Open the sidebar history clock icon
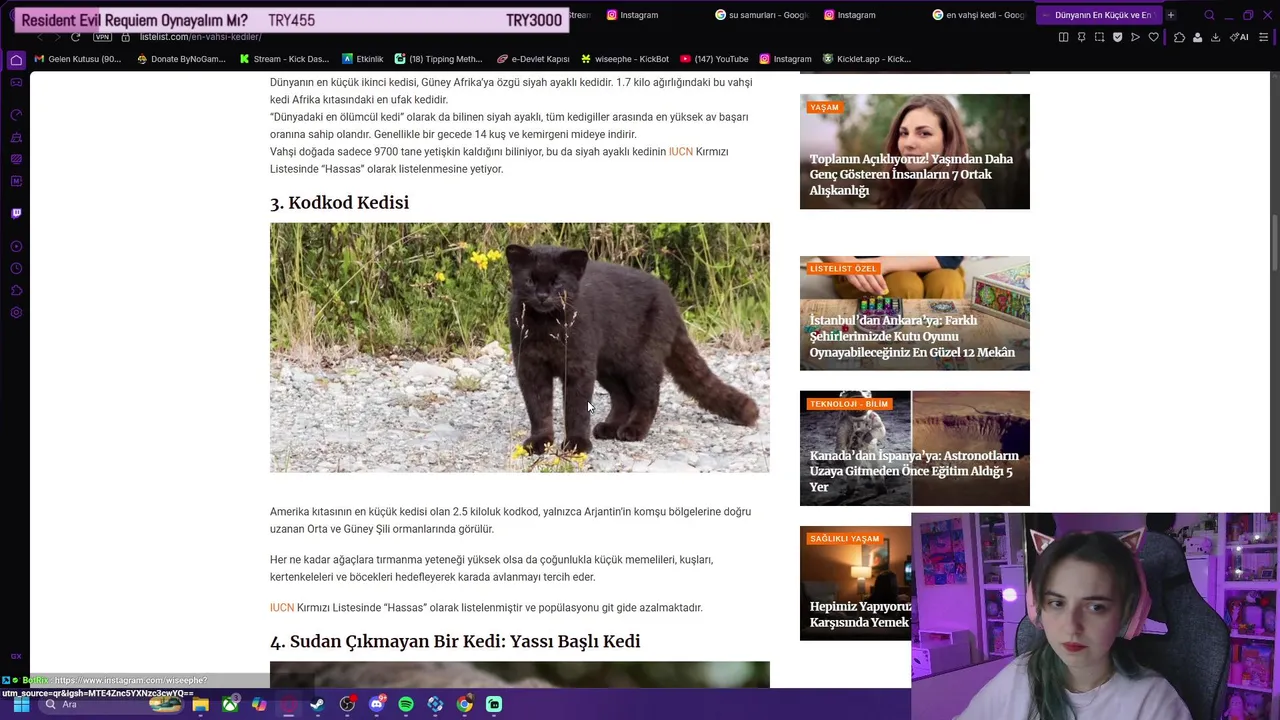This screenshot has width=1280, height=720. pos(16,269)
